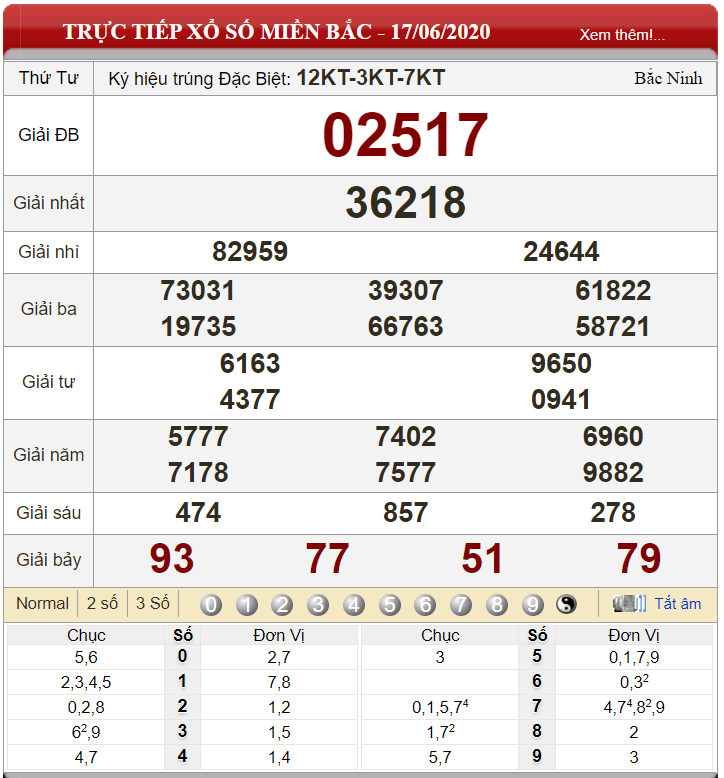Screen dimensions: 724x778
Task: Click fifth prize number 5777
Action: coord(198,436)
